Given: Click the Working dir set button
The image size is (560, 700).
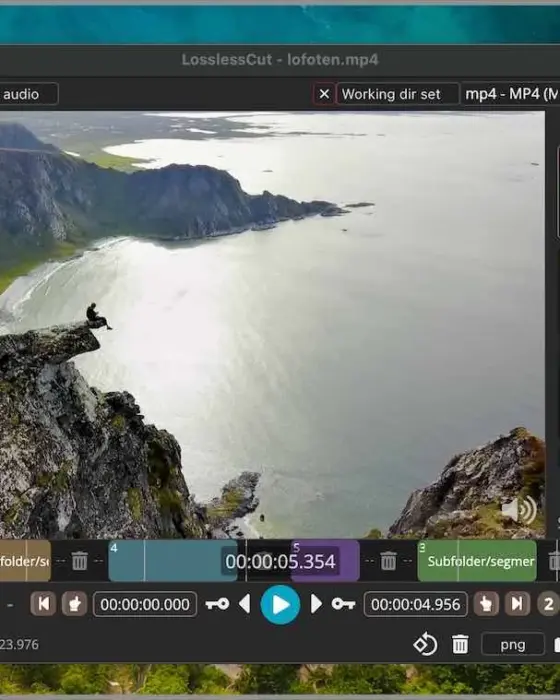Looking at the screenshot, I should 397,94.
